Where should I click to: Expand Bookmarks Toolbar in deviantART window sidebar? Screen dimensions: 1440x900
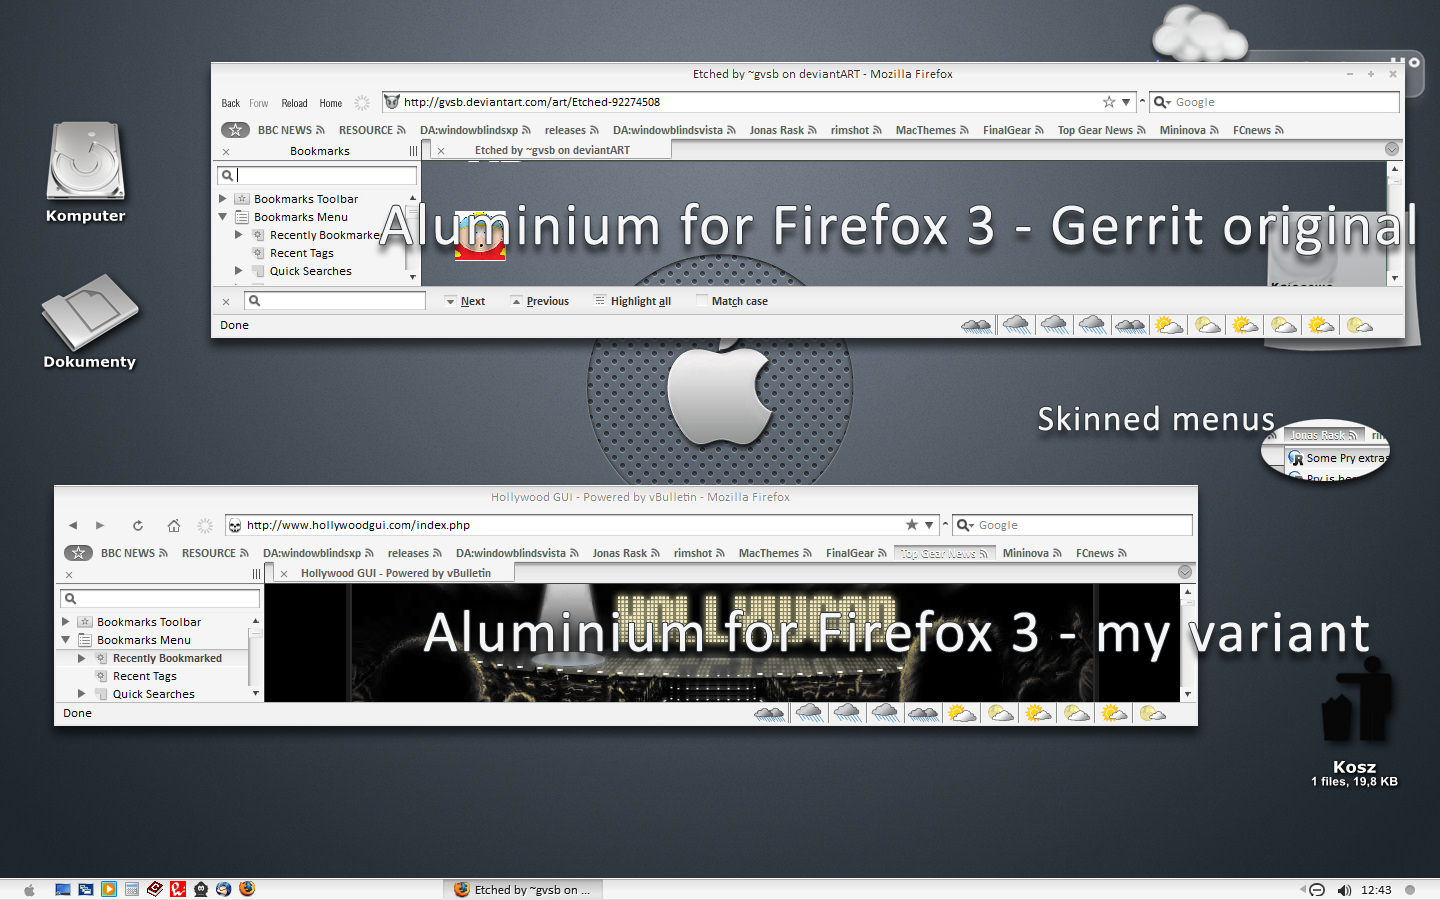pos(223,199)
